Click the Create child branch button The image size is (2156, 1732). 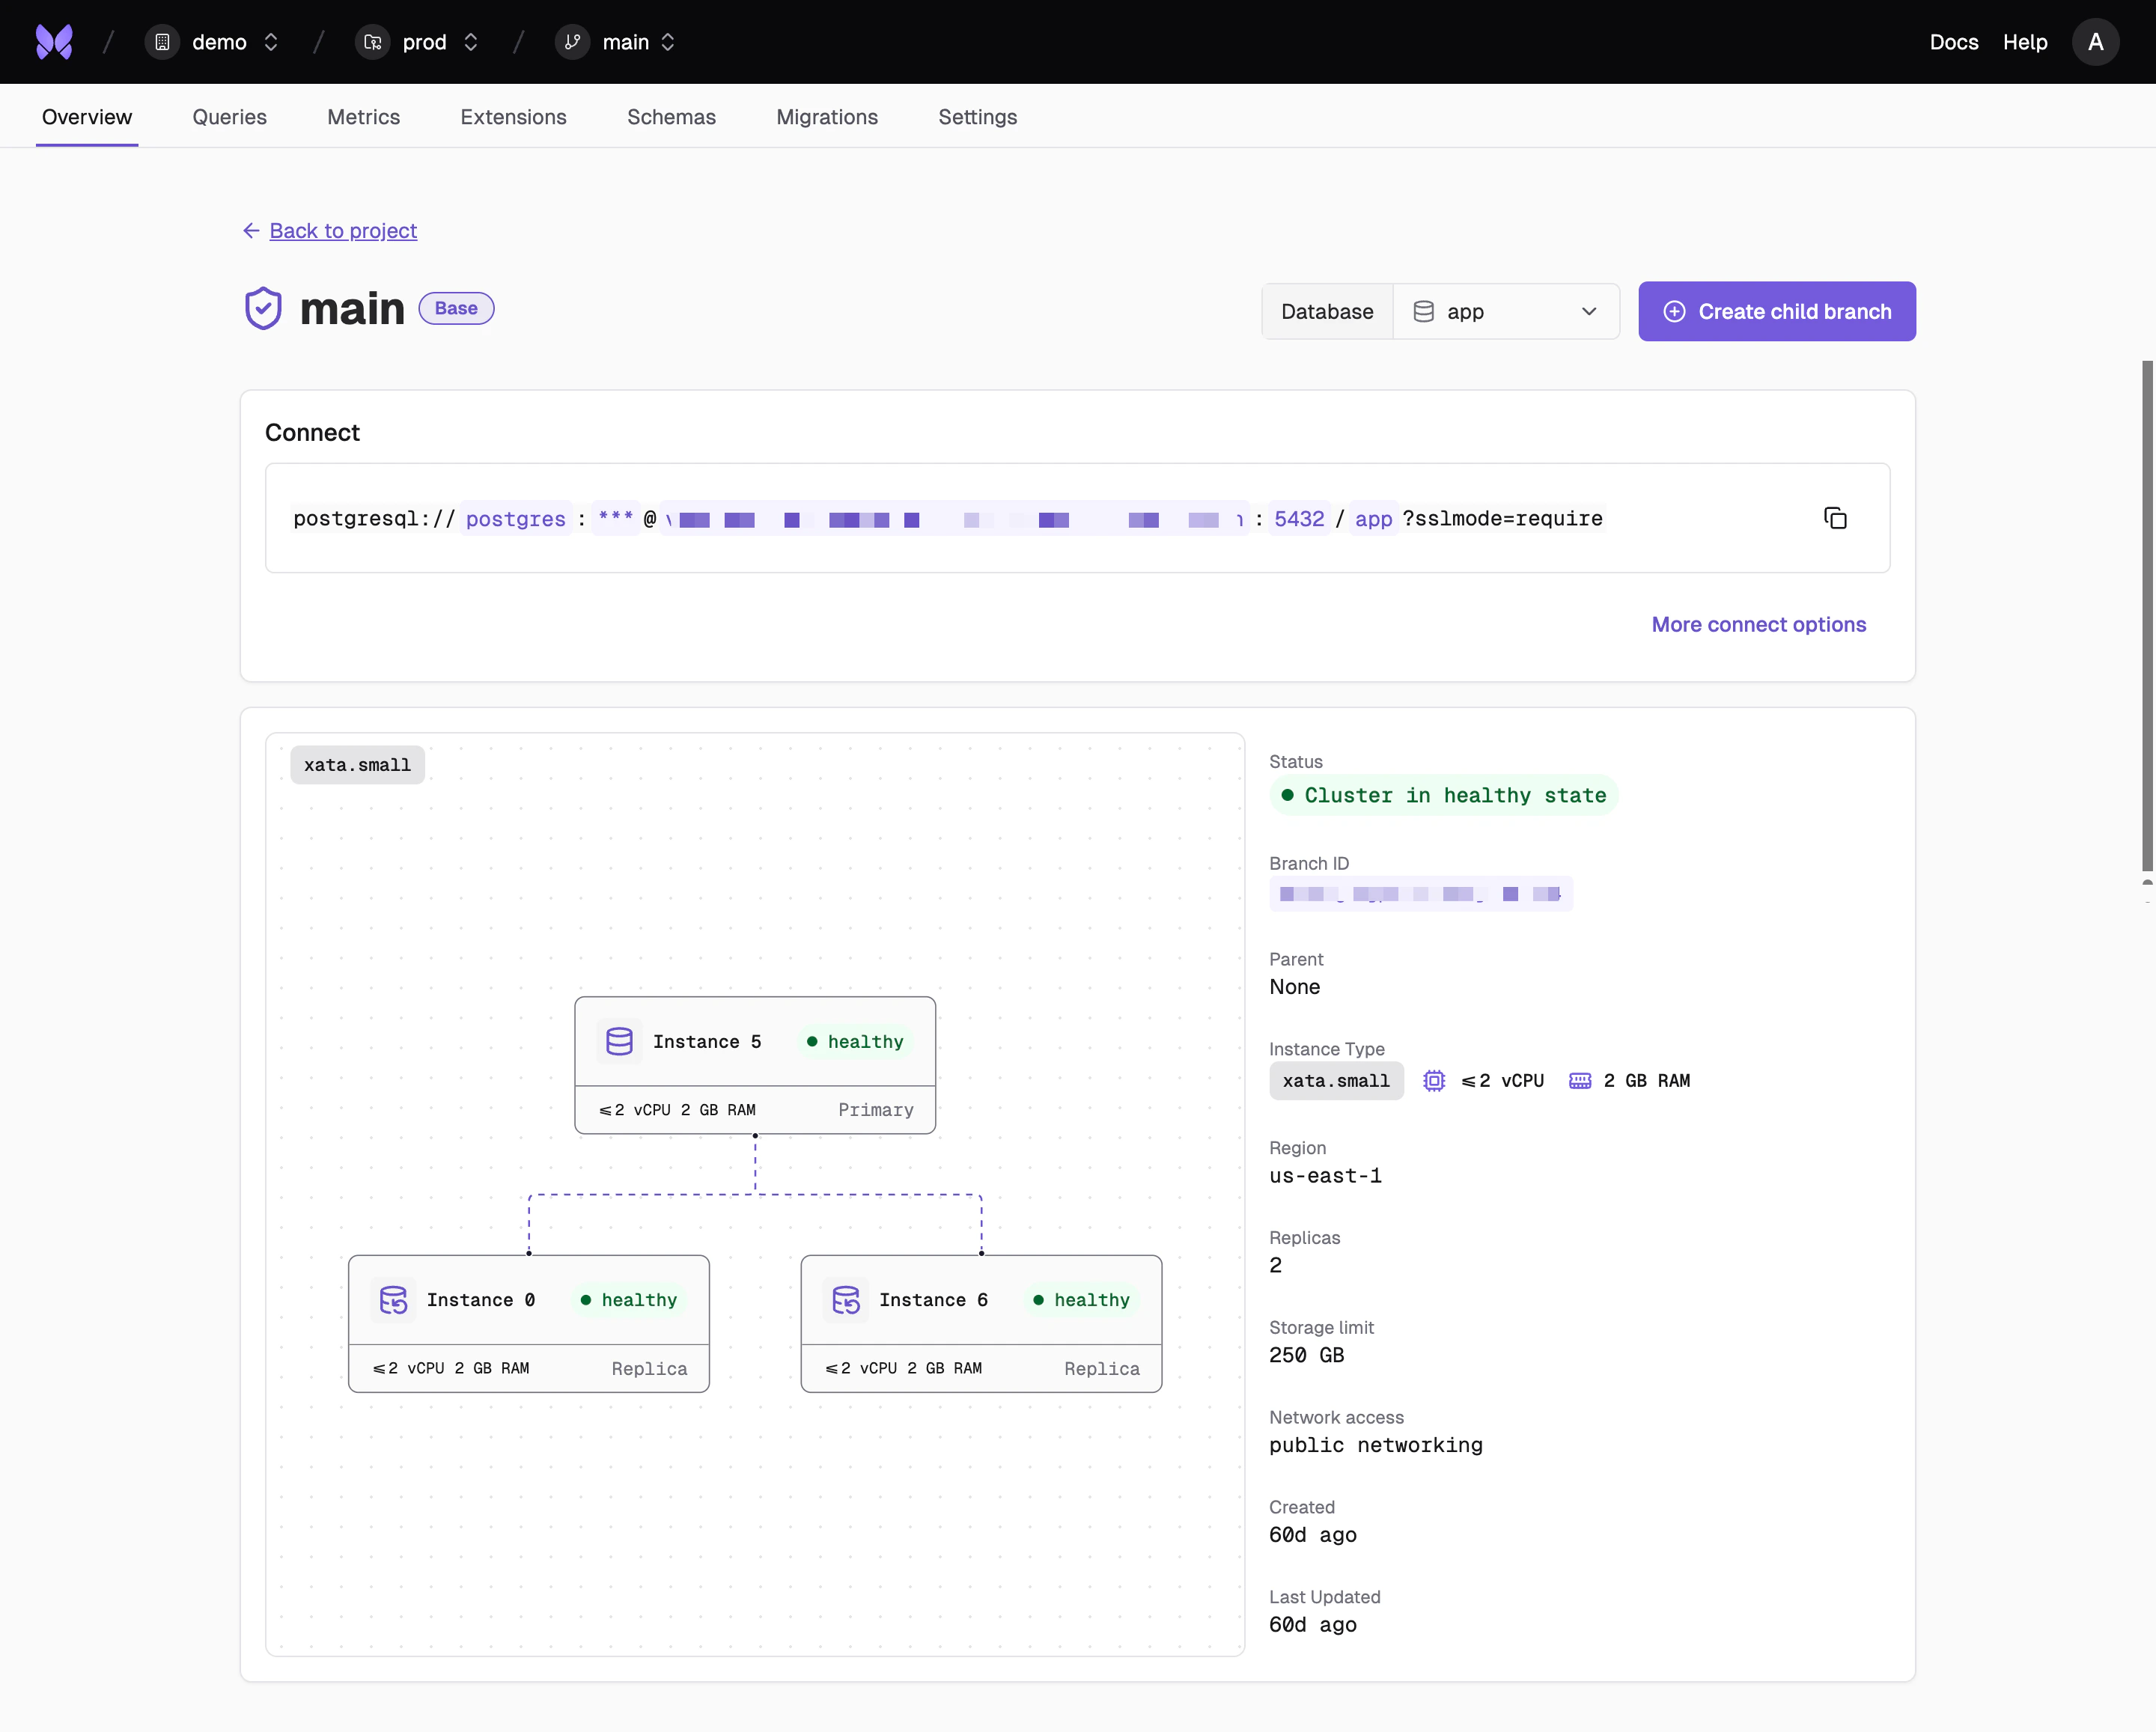point(1777,311)
